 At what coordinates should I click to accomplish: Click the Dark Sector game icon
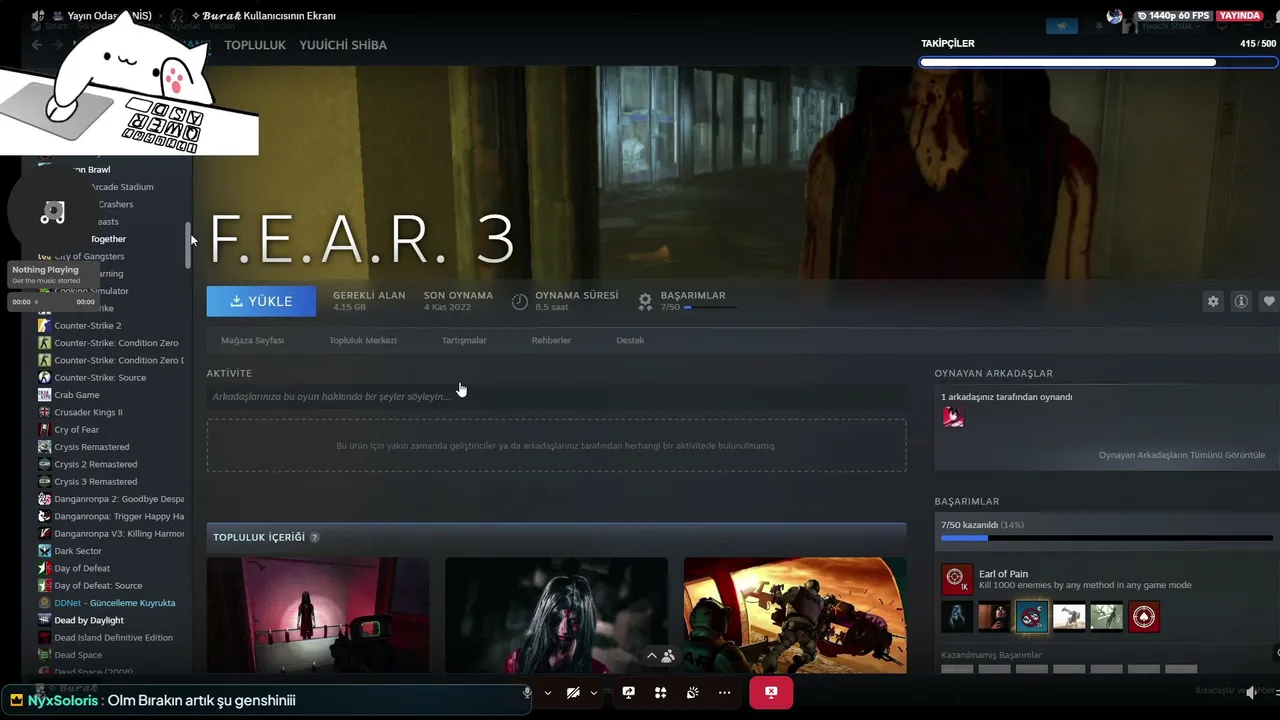tap(44, 551)
